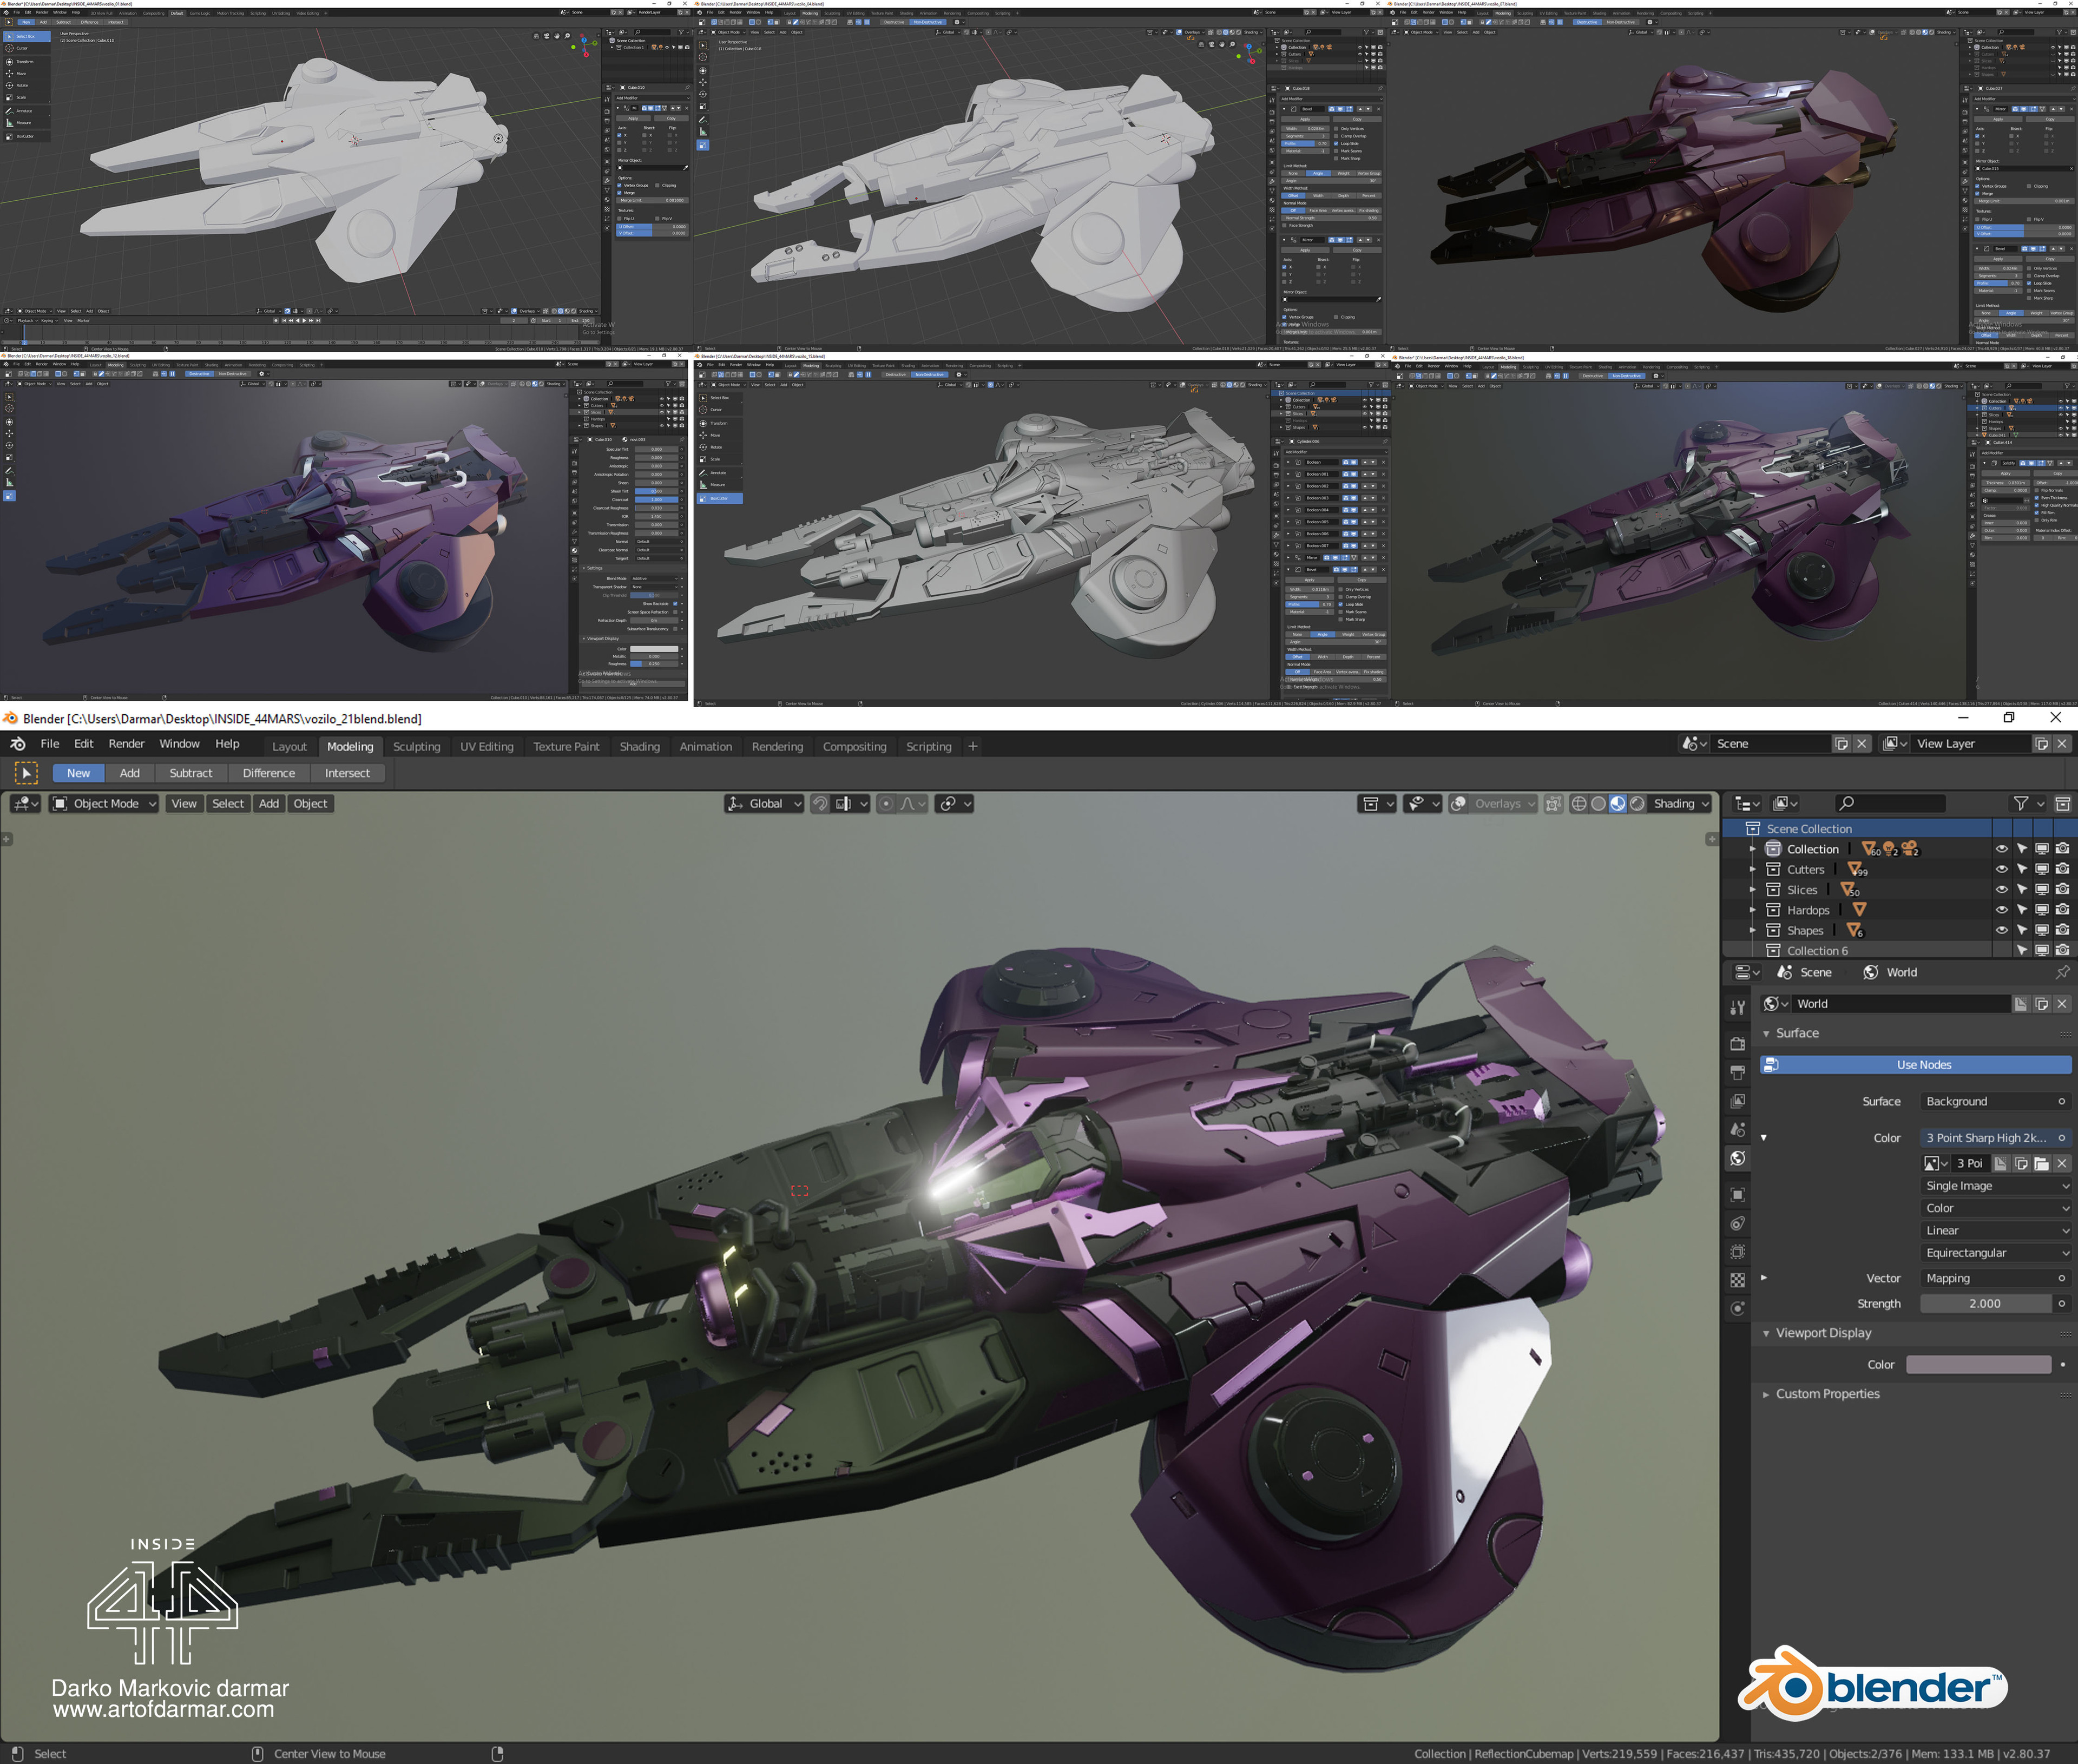Open the Equirectangular projection dropdown
This screenshot has height=1764, width=2078.
pyautogui.click(x=1996, y=1253)
